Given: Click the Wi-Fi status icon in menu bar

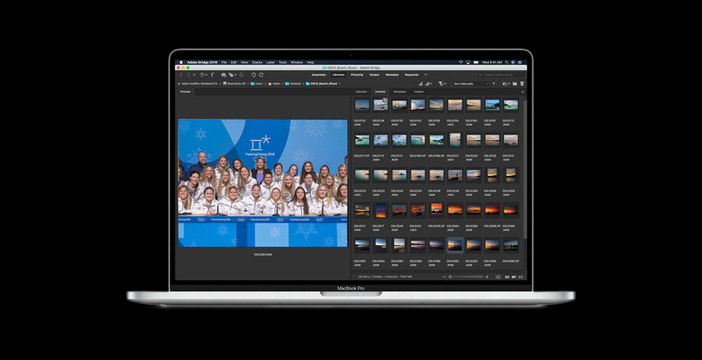Looking at the screenshot, I should (x=461, y=62).
